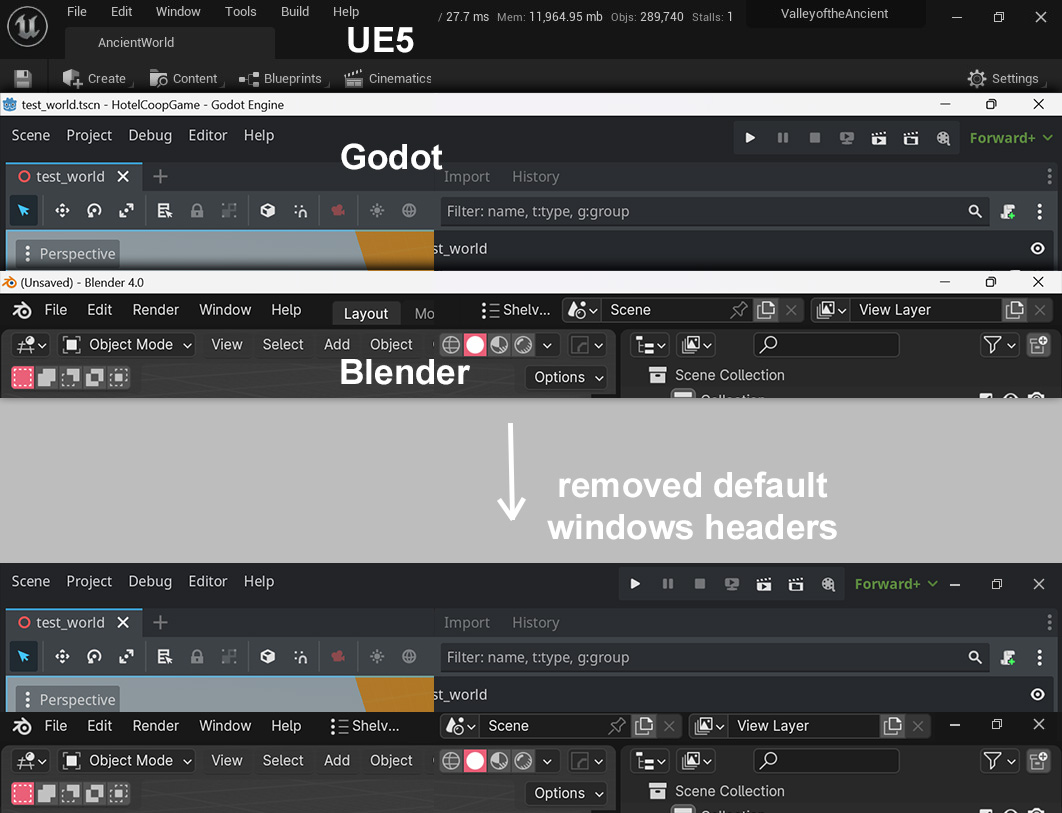Click New View Layer icon in the titled Blender window

click(x=1015, y=310)
